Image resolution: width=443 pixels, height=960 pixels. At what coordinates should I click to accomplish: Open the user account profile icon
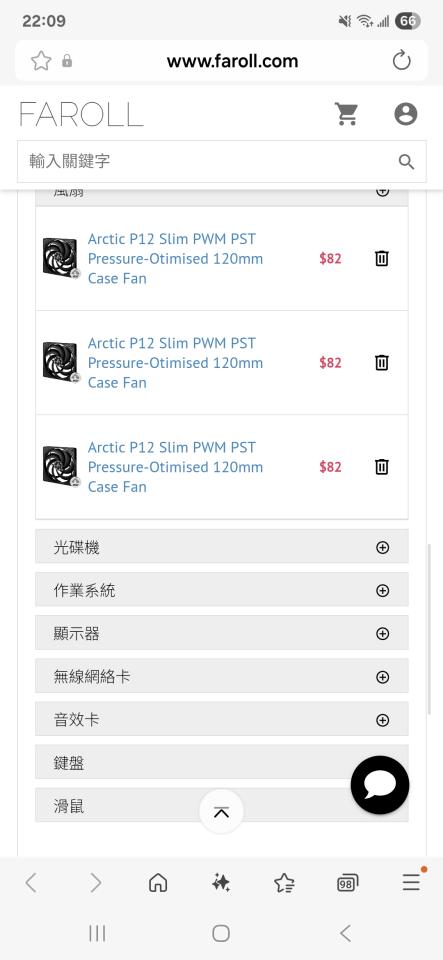click(x=405, y=114)
